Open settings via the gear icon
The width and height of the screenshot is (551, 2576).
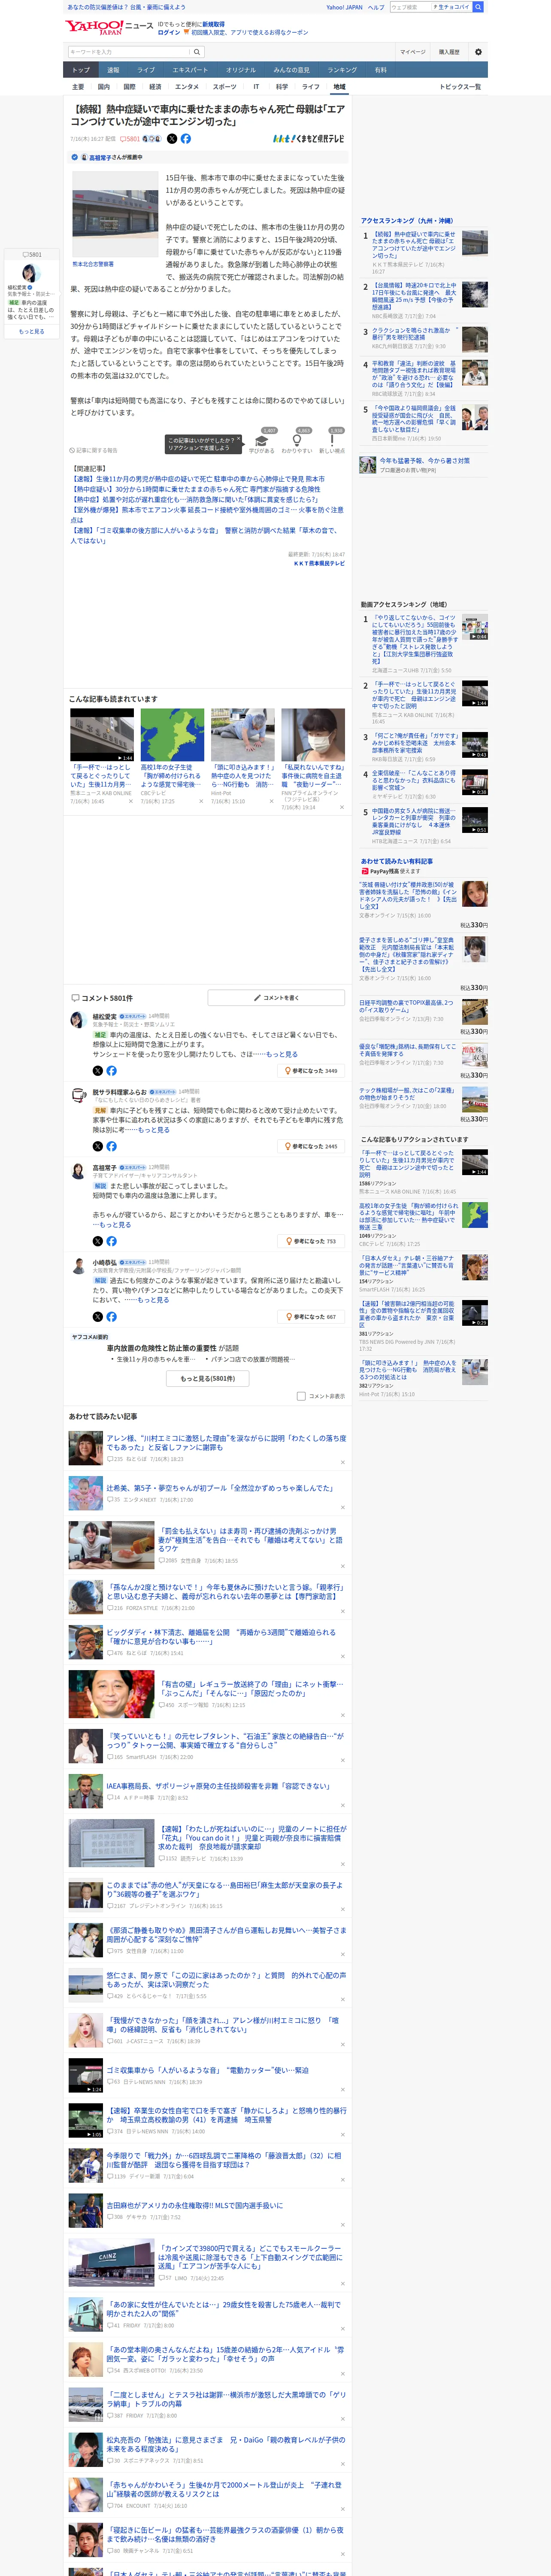(x=478, y=52)
